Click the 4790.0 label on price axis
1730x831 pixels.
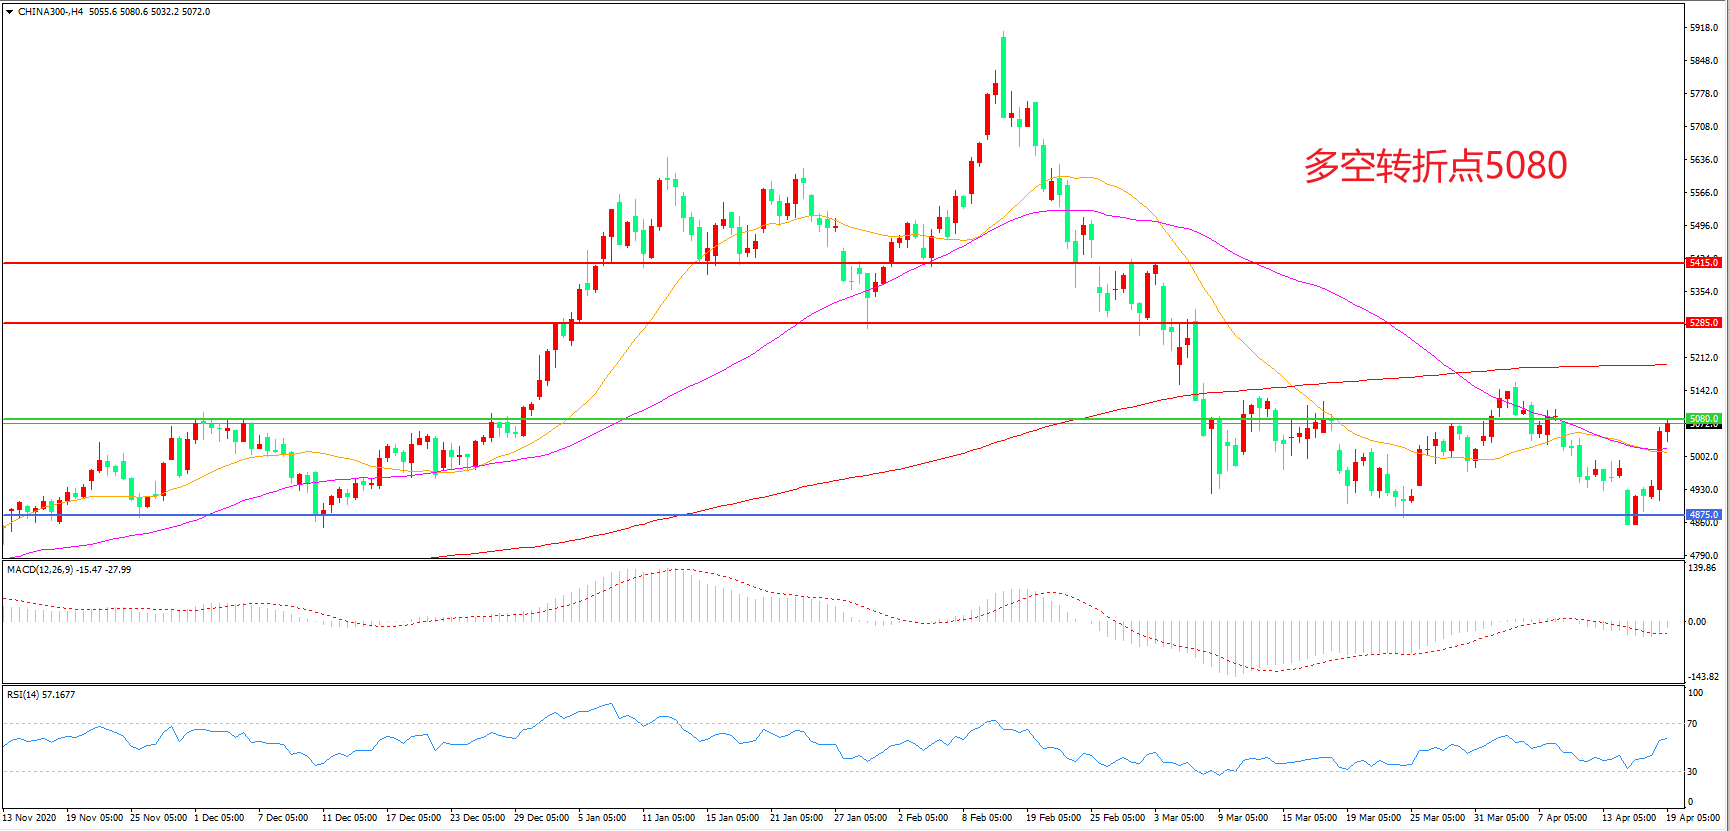pyautogui.click(x=1703, y=555)
